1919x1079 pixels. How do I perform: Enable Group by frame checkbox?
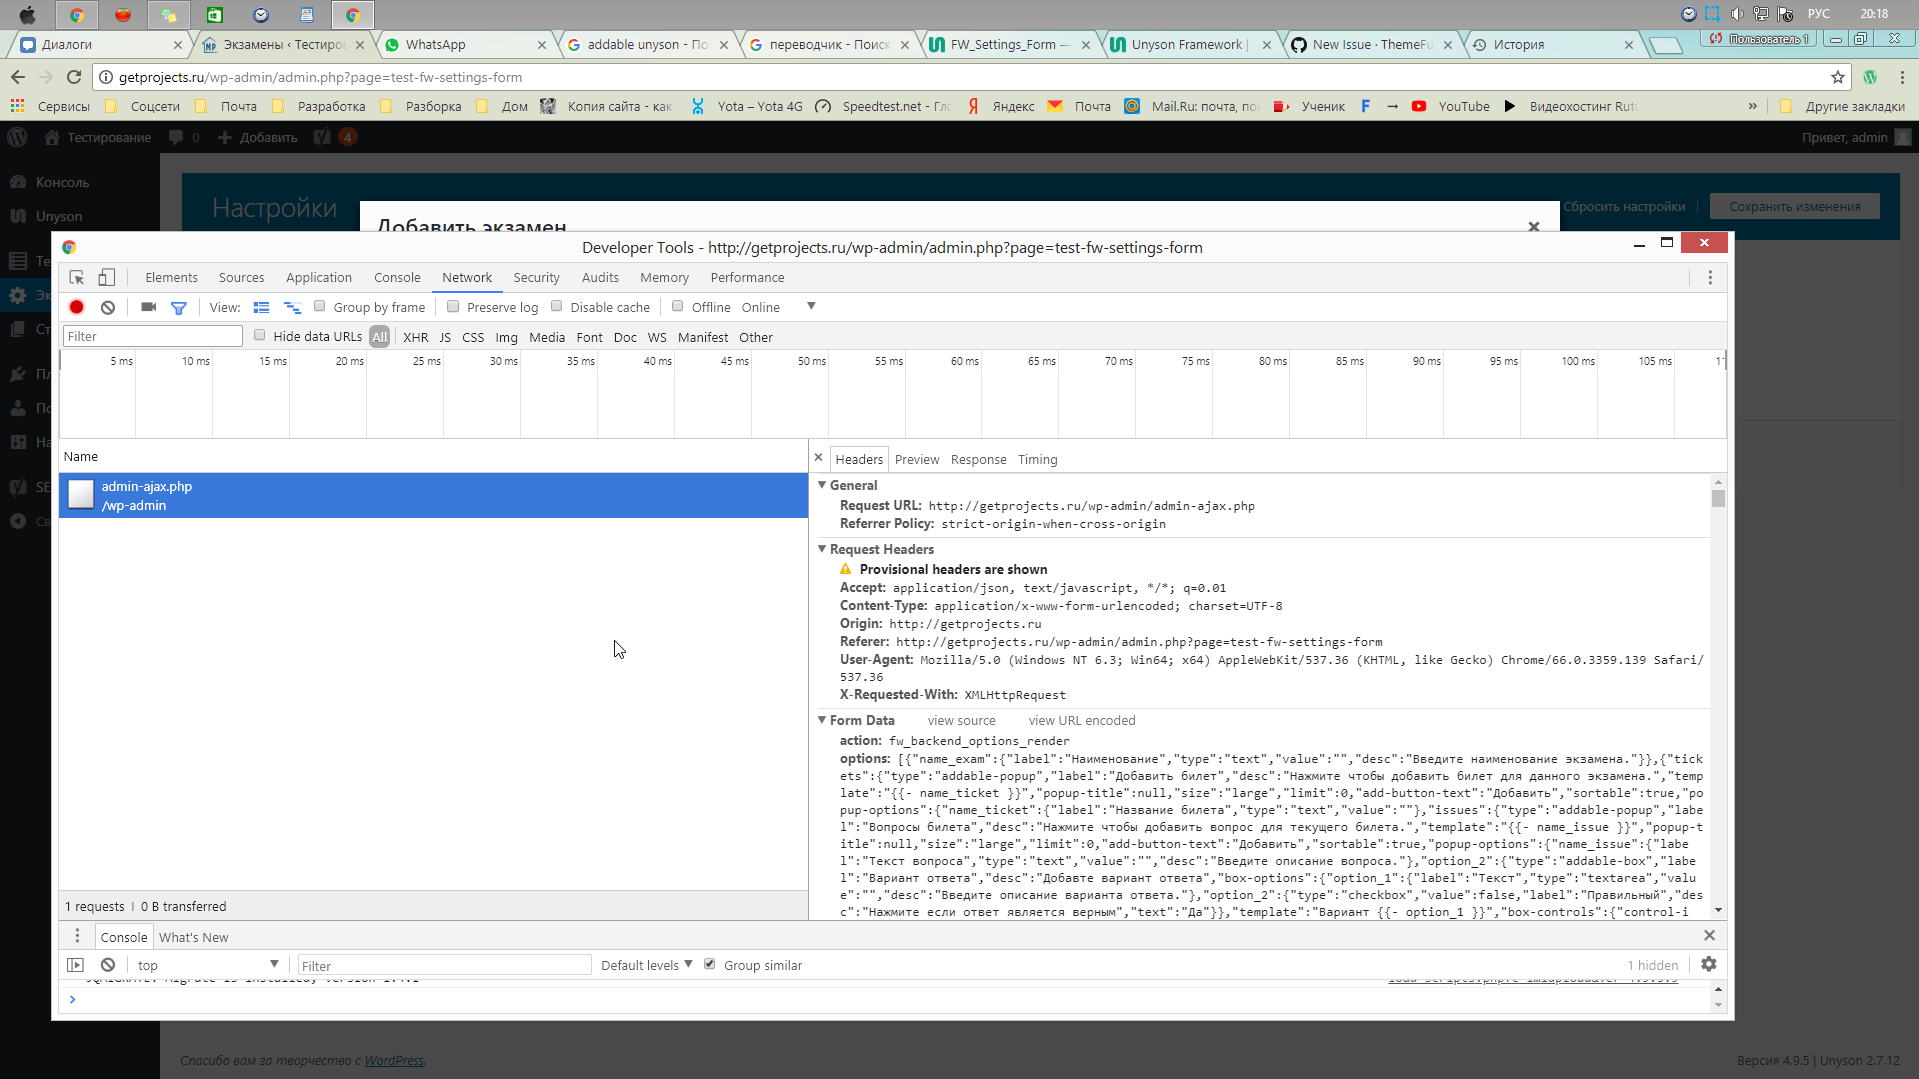320,306
